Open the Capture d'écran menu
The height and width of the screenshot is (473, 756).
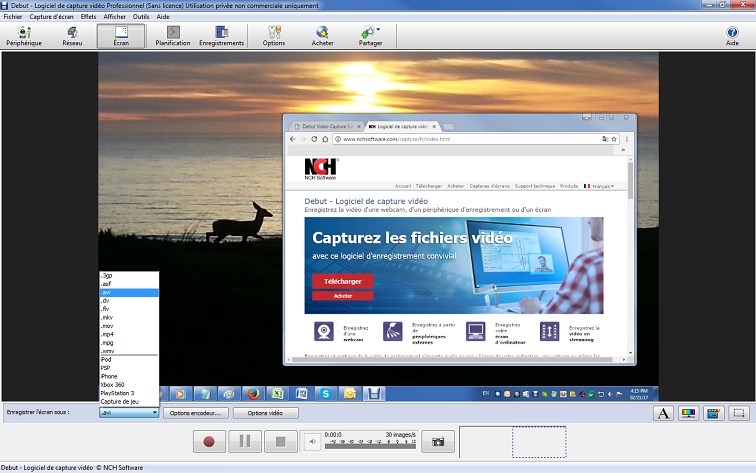point(51,17)
